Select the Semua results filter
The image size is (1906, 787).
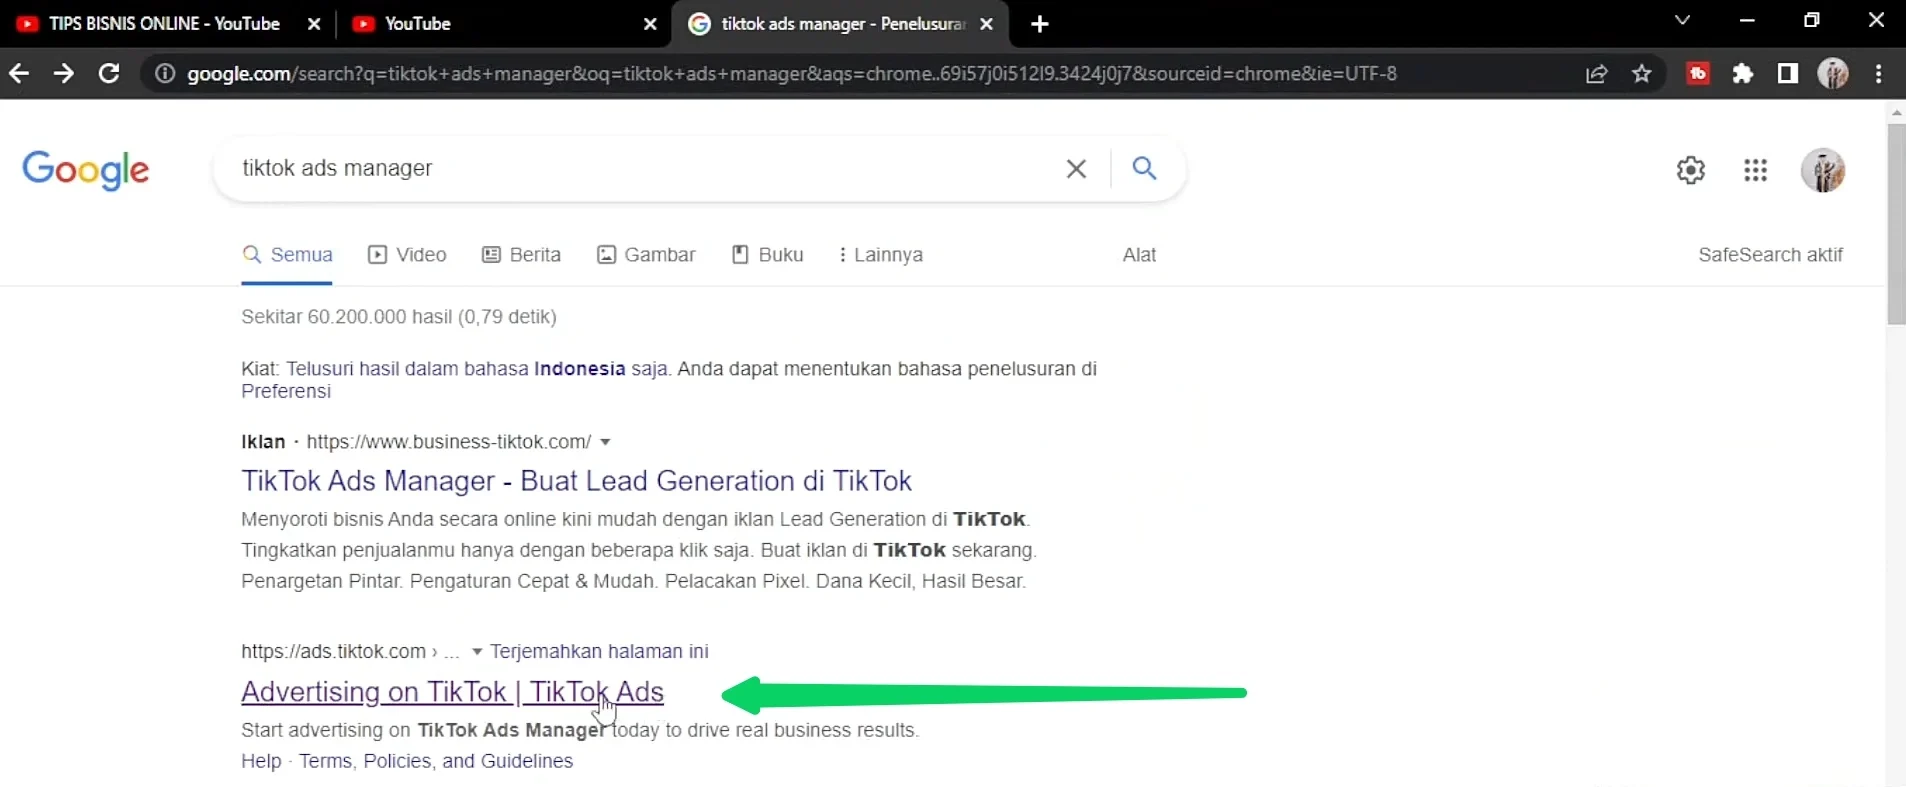point(288,255)
